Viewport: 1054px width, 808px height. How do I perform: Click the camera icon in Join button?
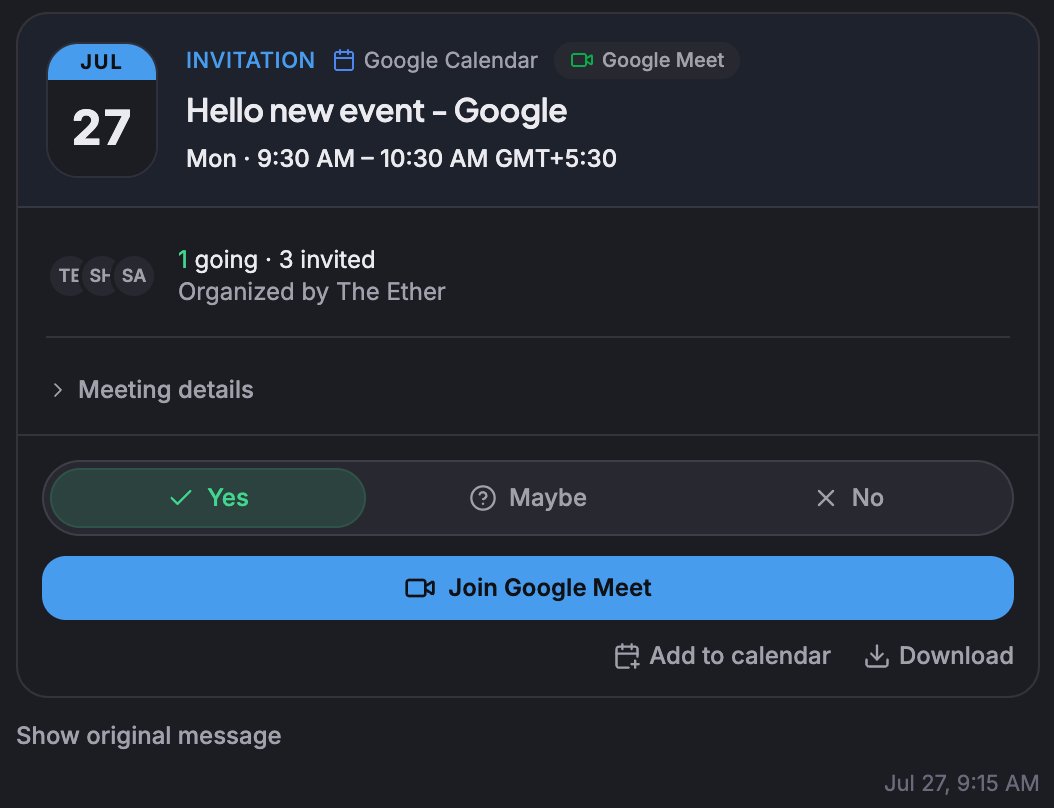click(x=420, y=588)
